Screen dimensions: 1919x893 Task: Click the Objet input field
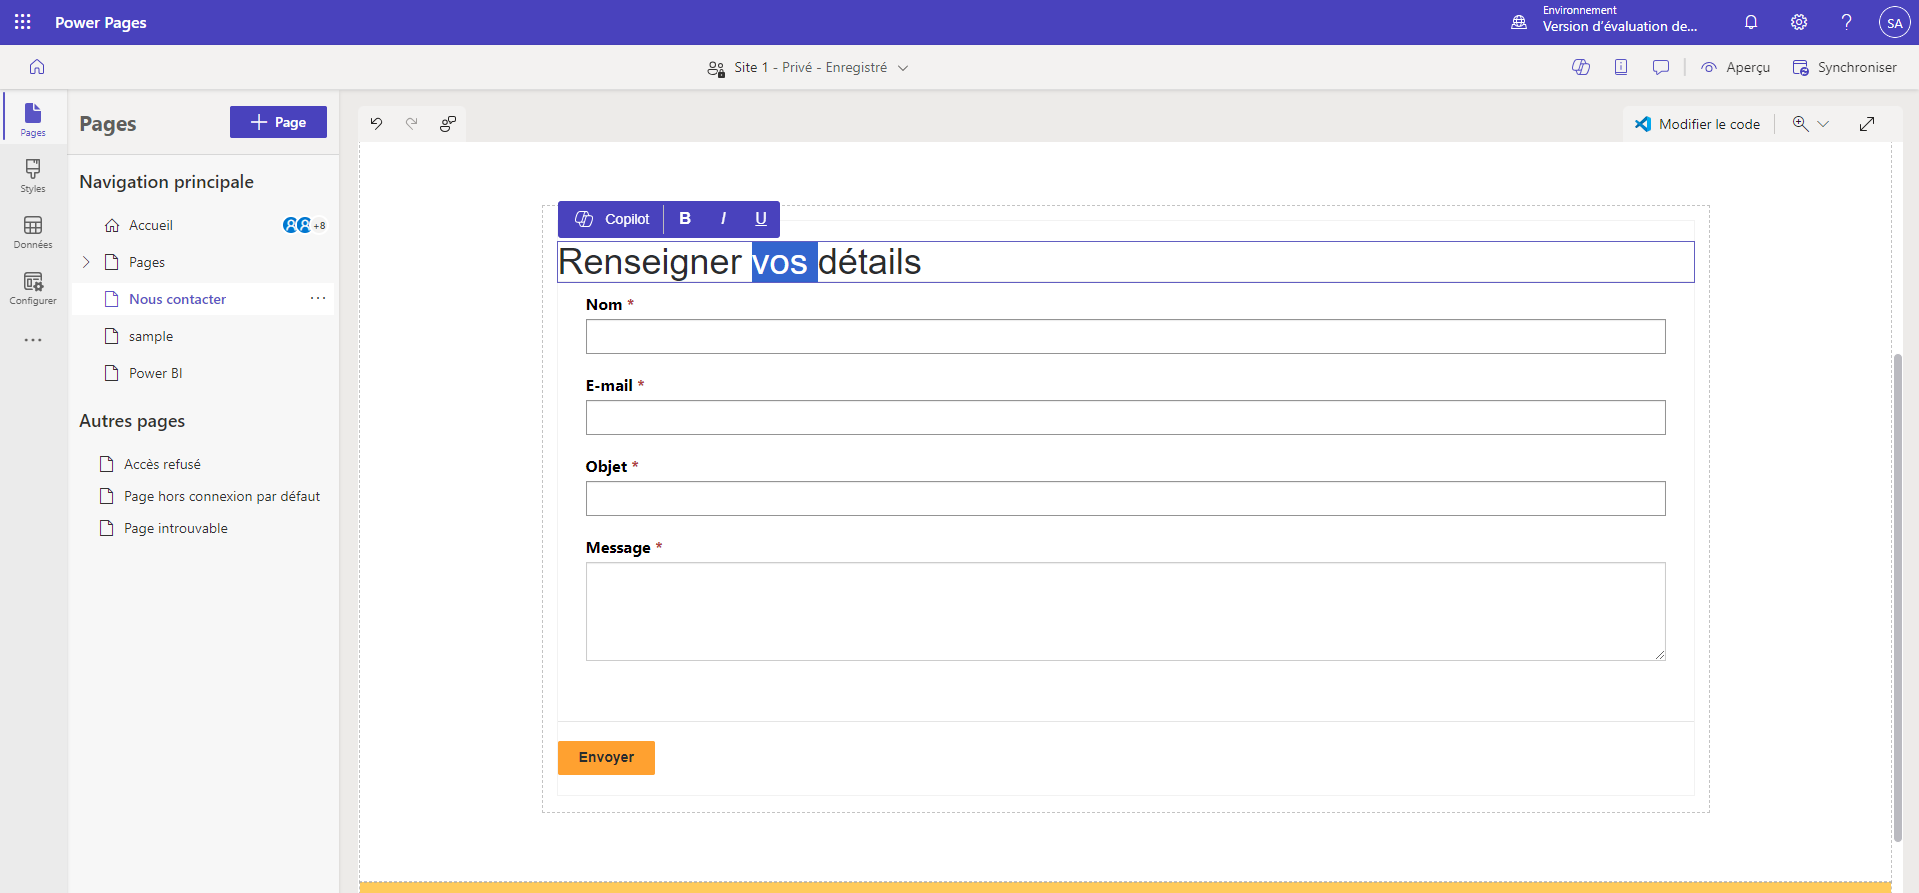point(1125,498)
